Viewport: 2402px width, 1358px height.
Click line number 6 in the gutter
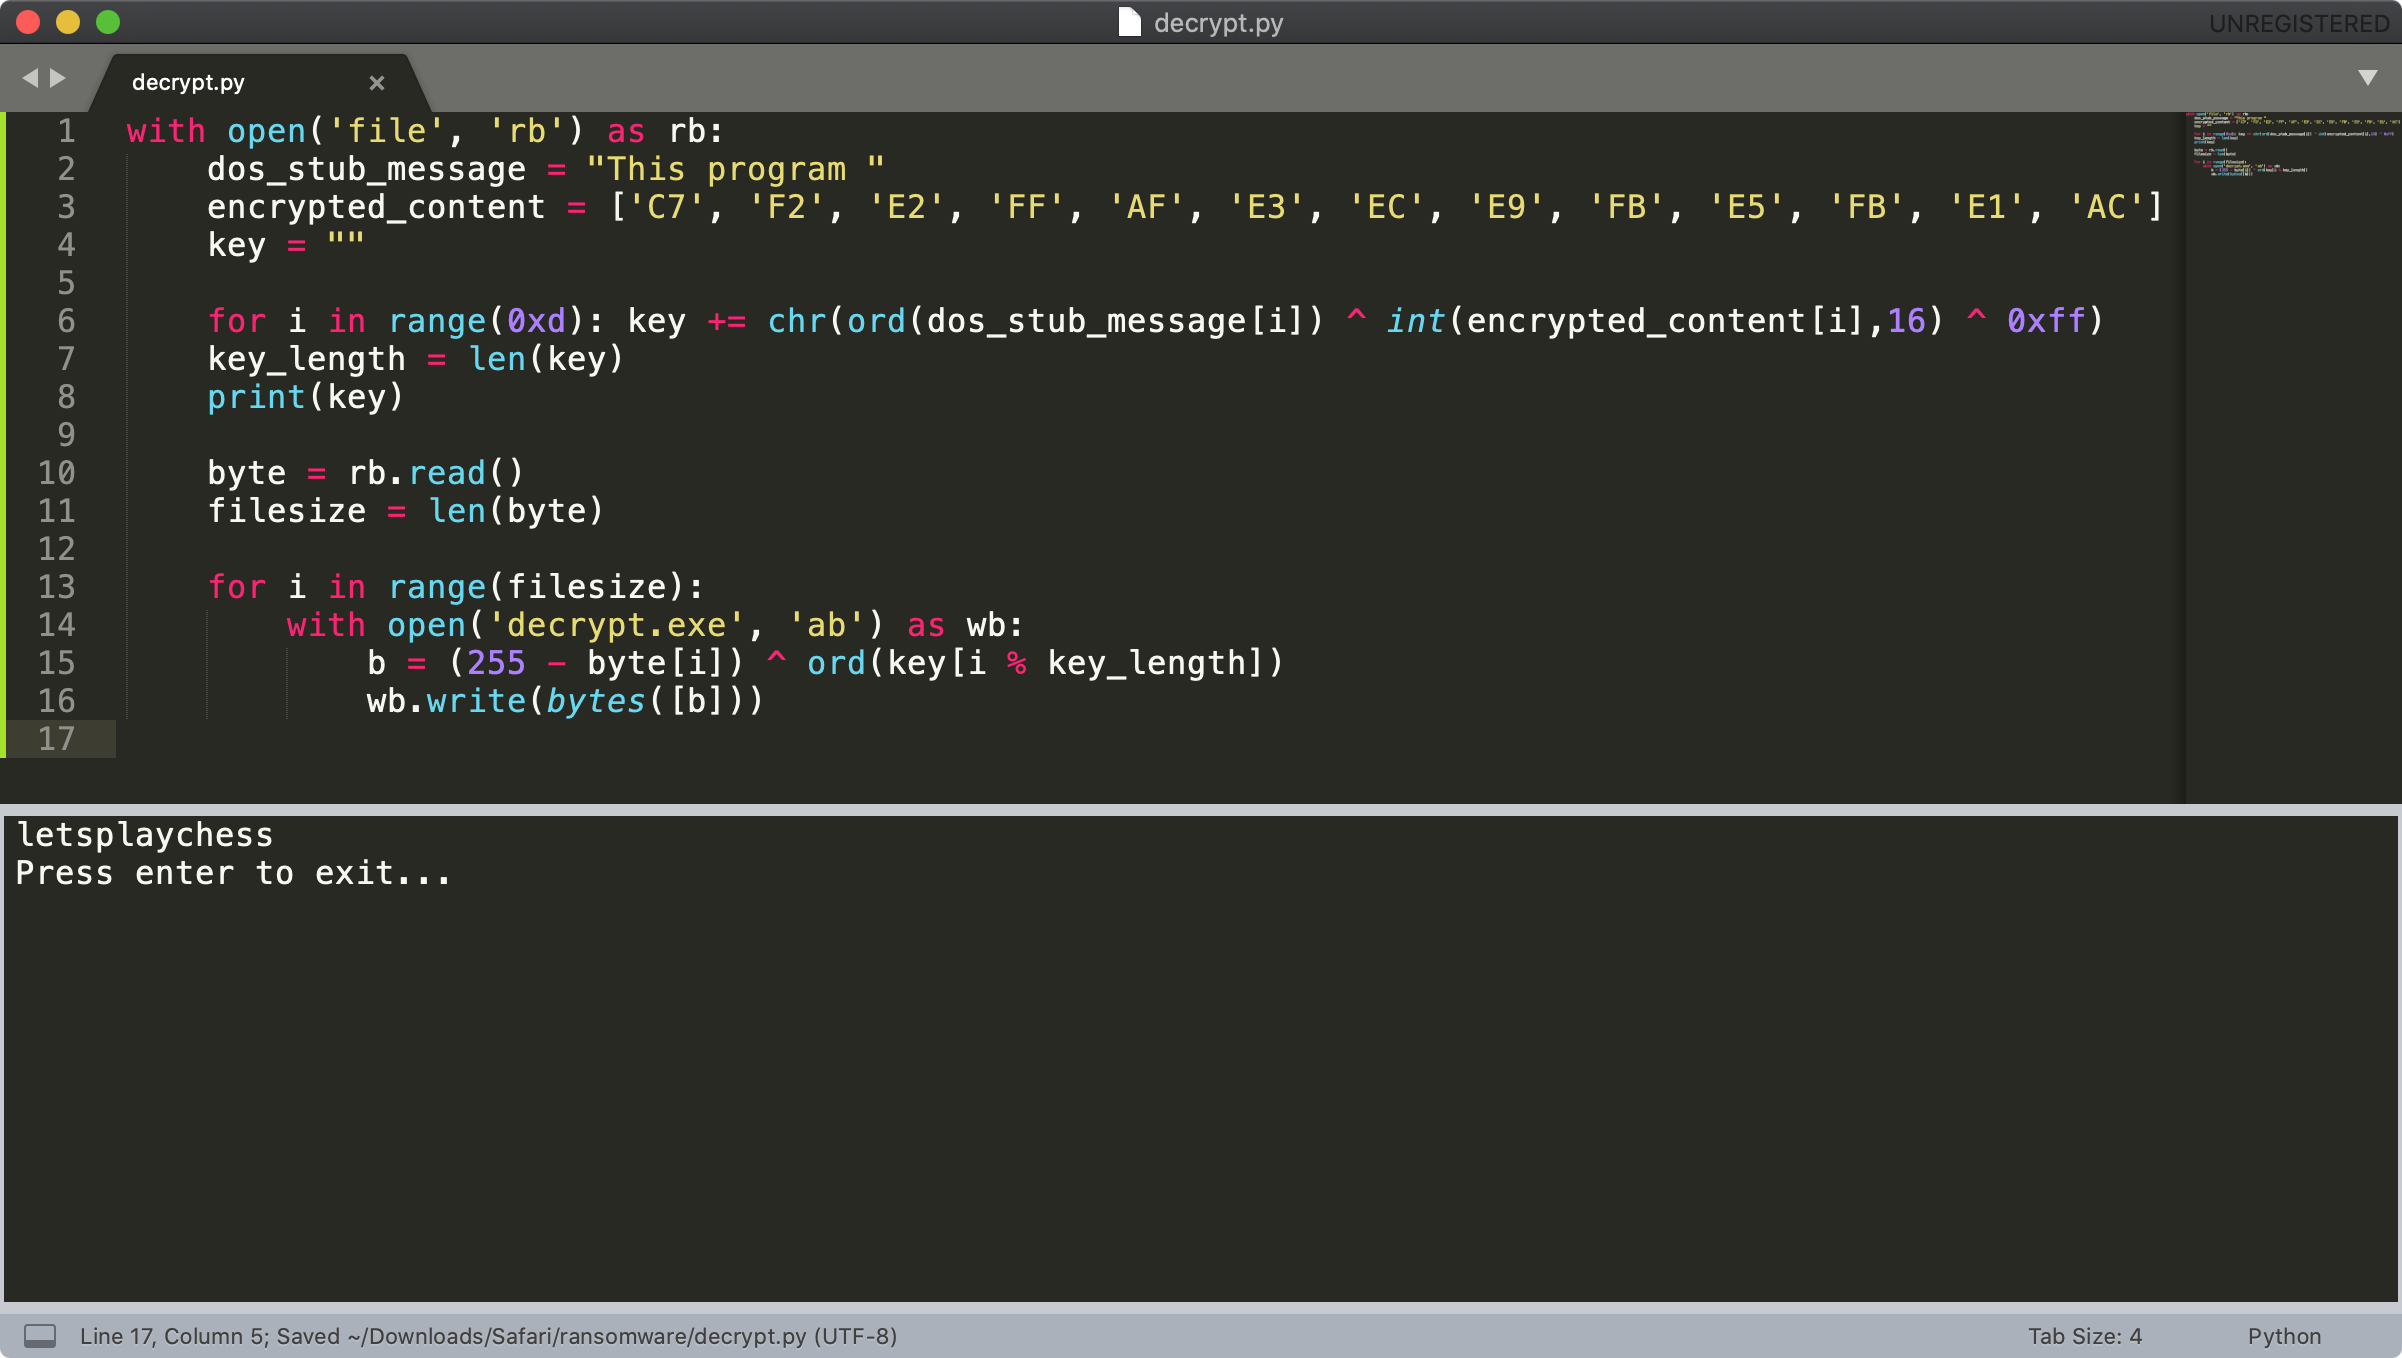point(66,321)
